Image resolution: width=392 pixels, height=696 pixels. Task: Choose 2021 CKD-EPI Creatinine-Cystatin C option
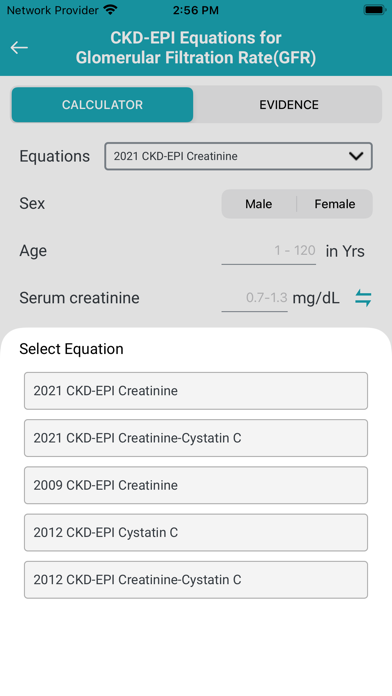[x=196, y=438]
